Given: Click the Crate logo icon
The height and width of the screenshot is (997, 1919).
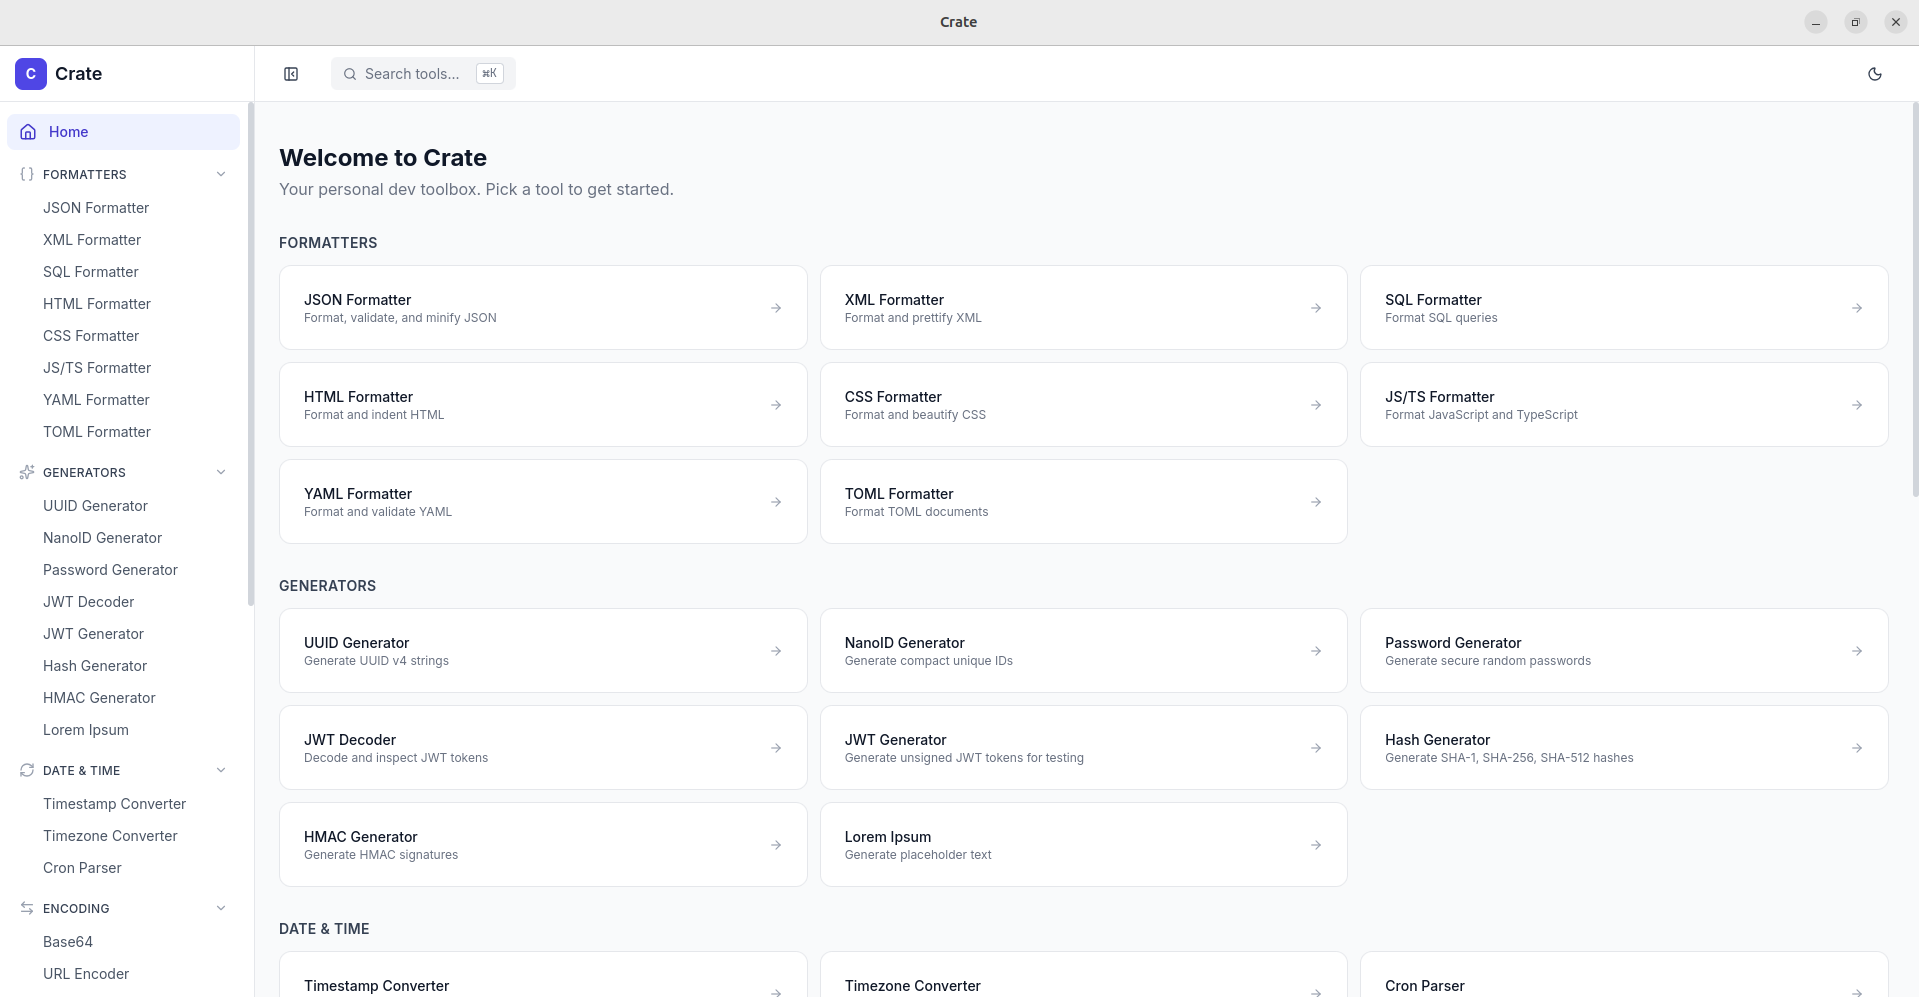Looking at the screenshot, I should pyautogui.click(x=31, y=74).
